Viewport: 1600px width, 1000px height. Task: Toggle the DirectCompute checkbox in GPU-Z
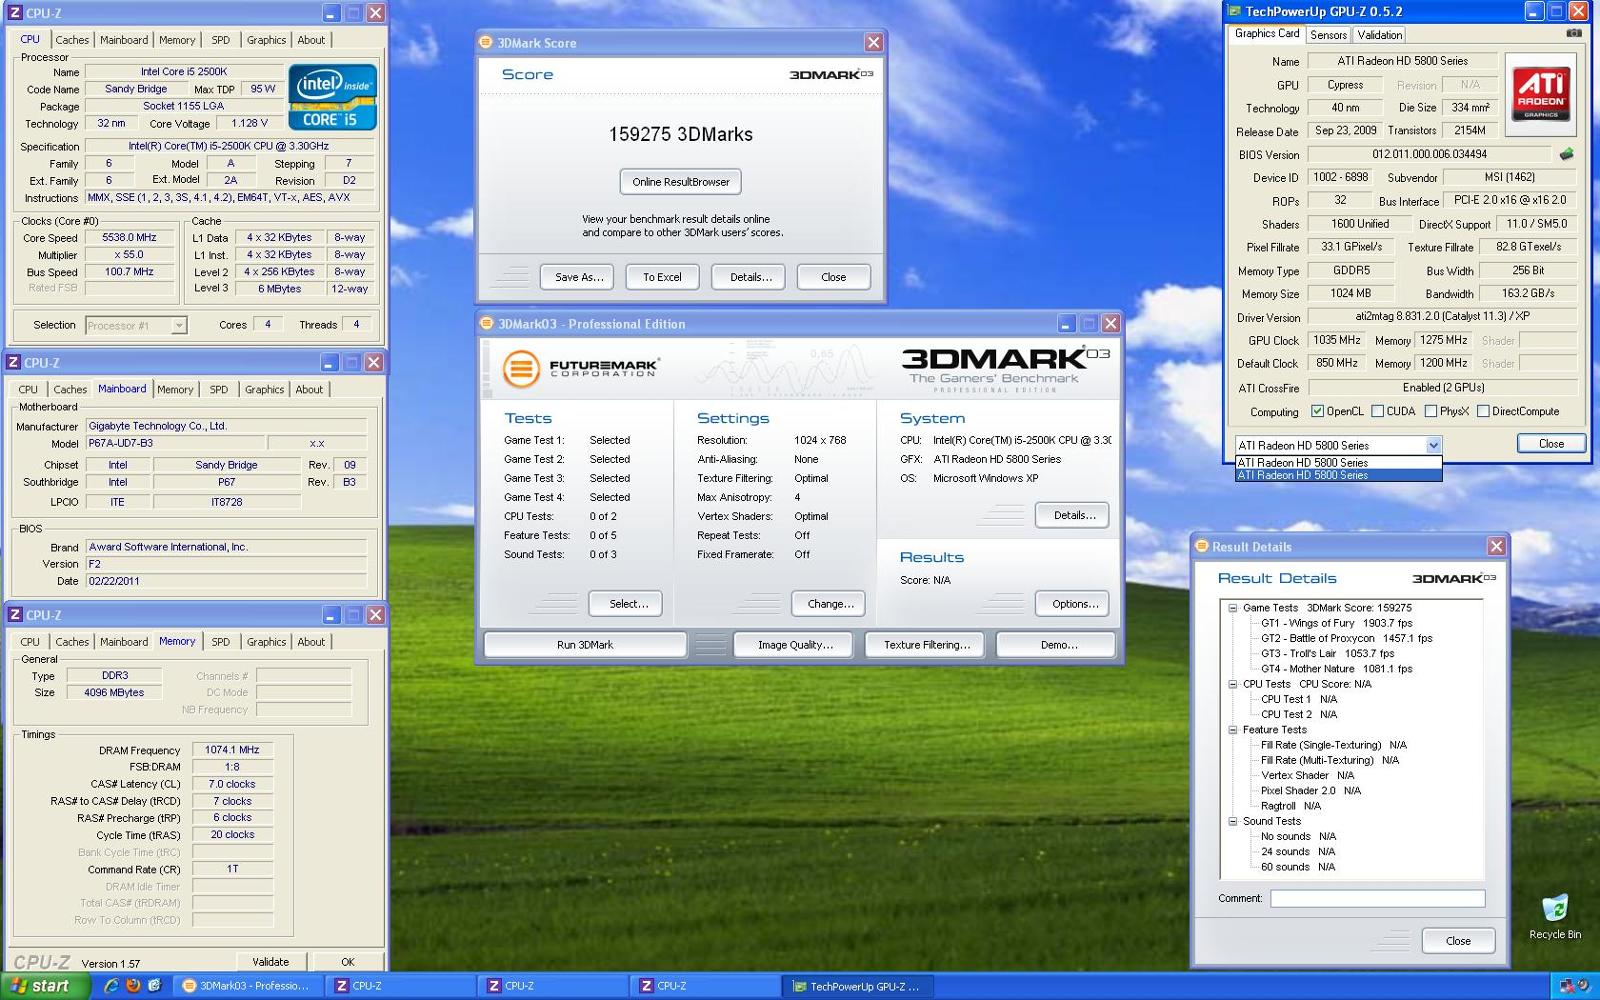1483,411
